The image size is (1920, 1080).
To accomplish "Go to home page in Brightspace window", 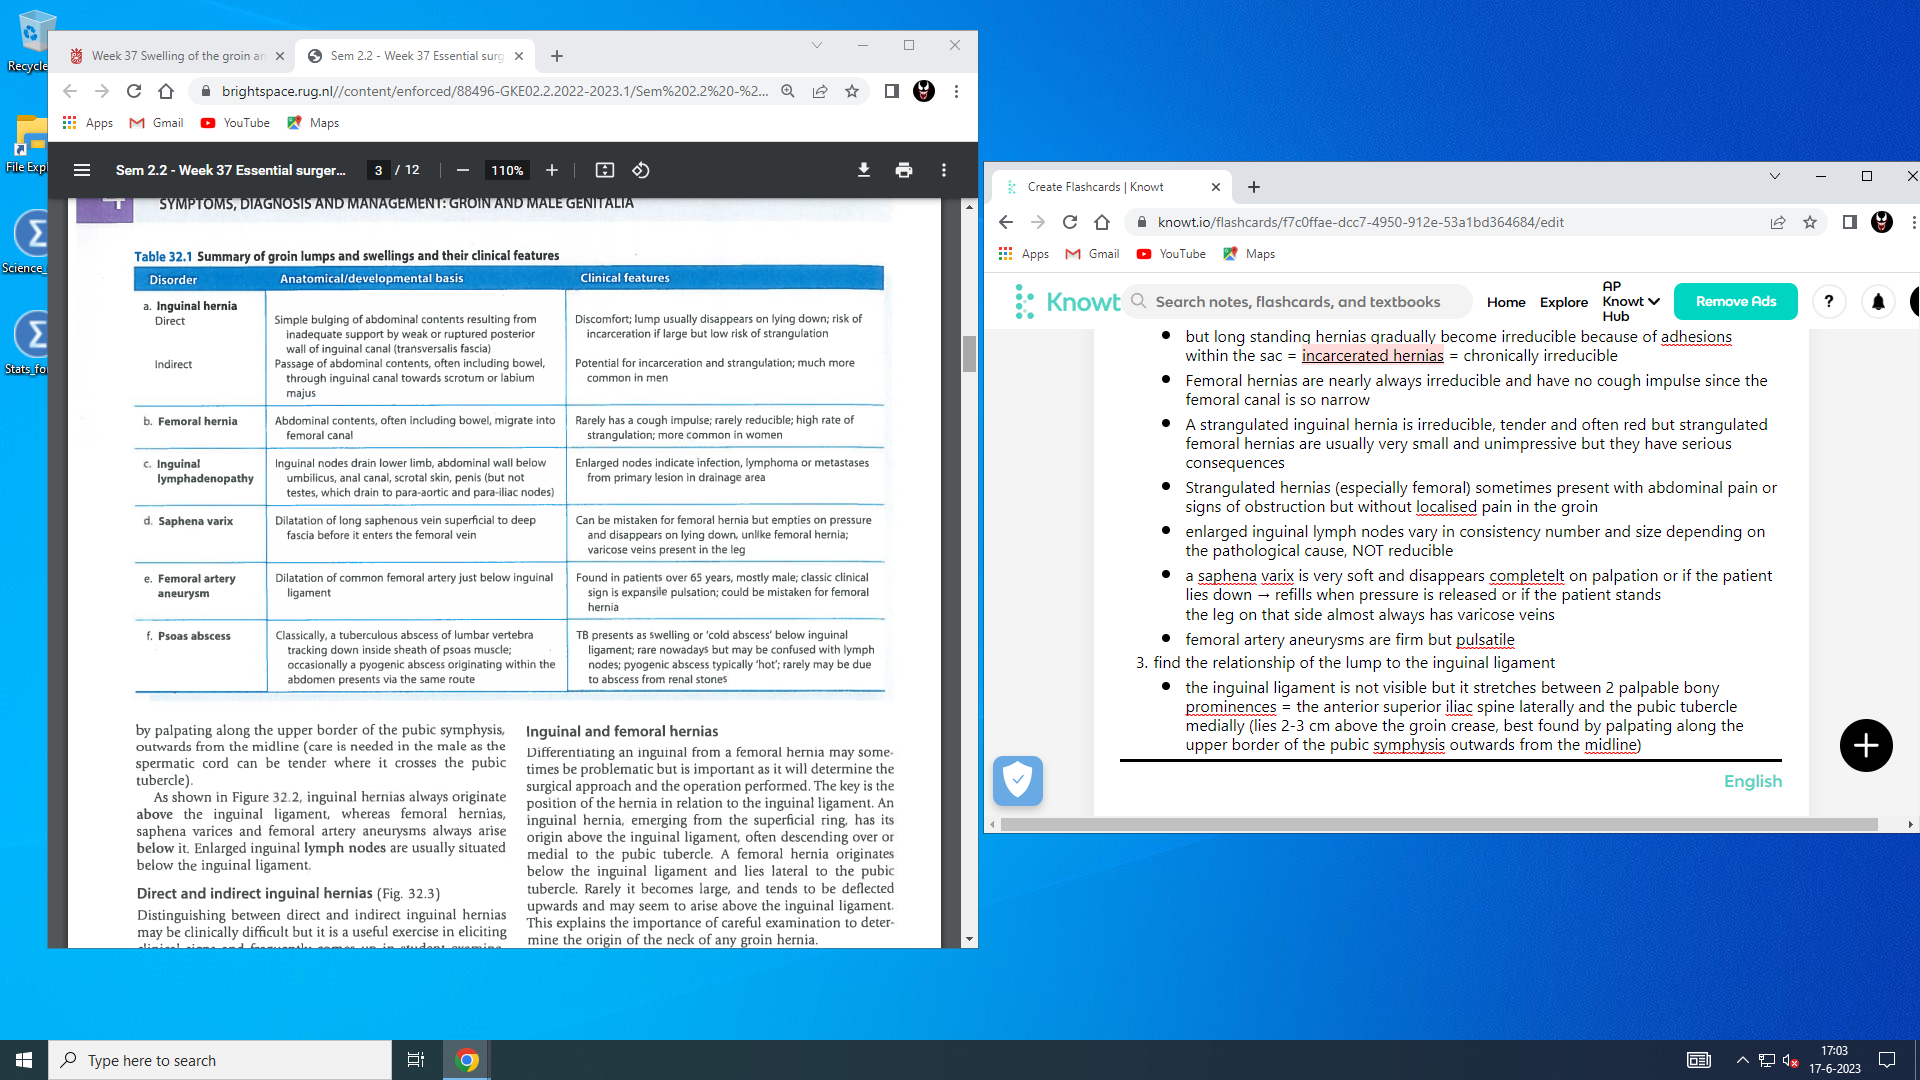I will pyautogui.click(x=166, y=91).
